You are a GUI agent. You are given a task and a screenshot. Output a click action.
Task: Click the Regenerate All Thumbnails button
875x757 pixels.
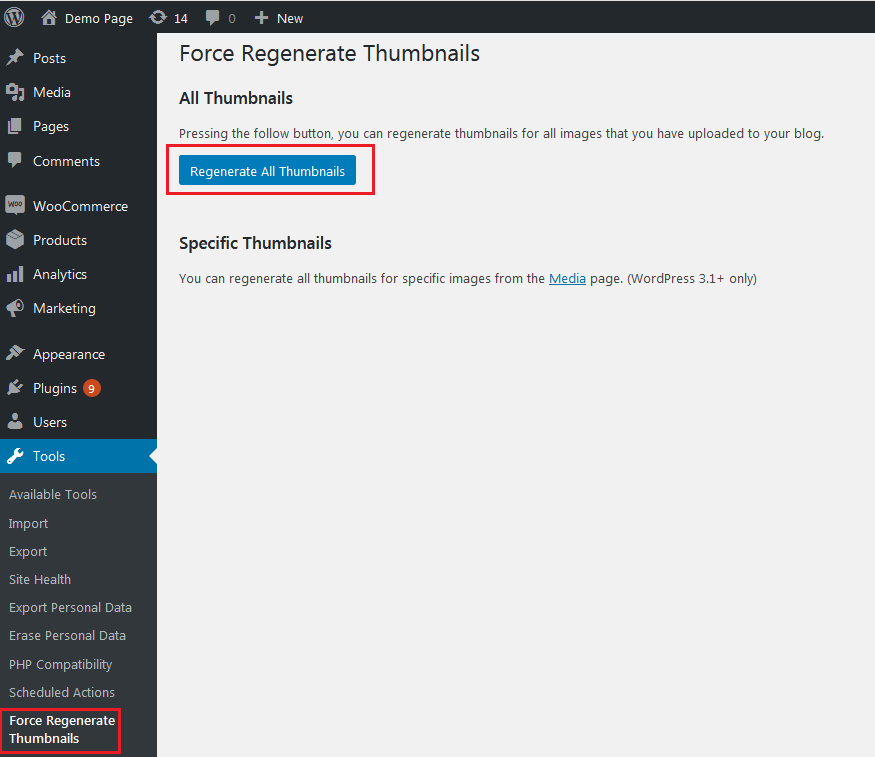coord(267,170)
